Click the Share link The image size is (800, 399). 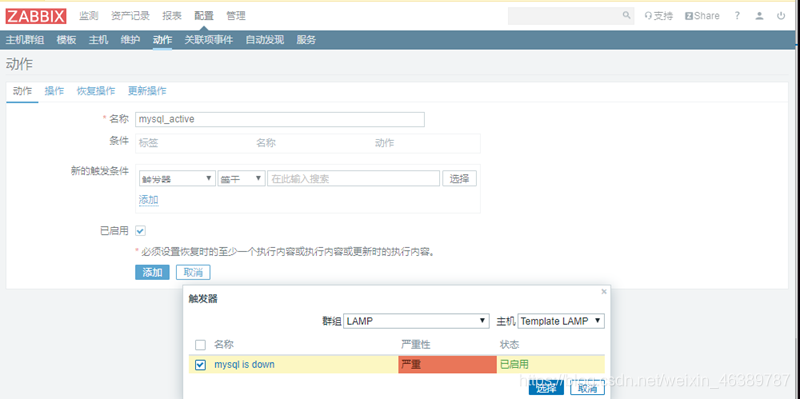702,16
